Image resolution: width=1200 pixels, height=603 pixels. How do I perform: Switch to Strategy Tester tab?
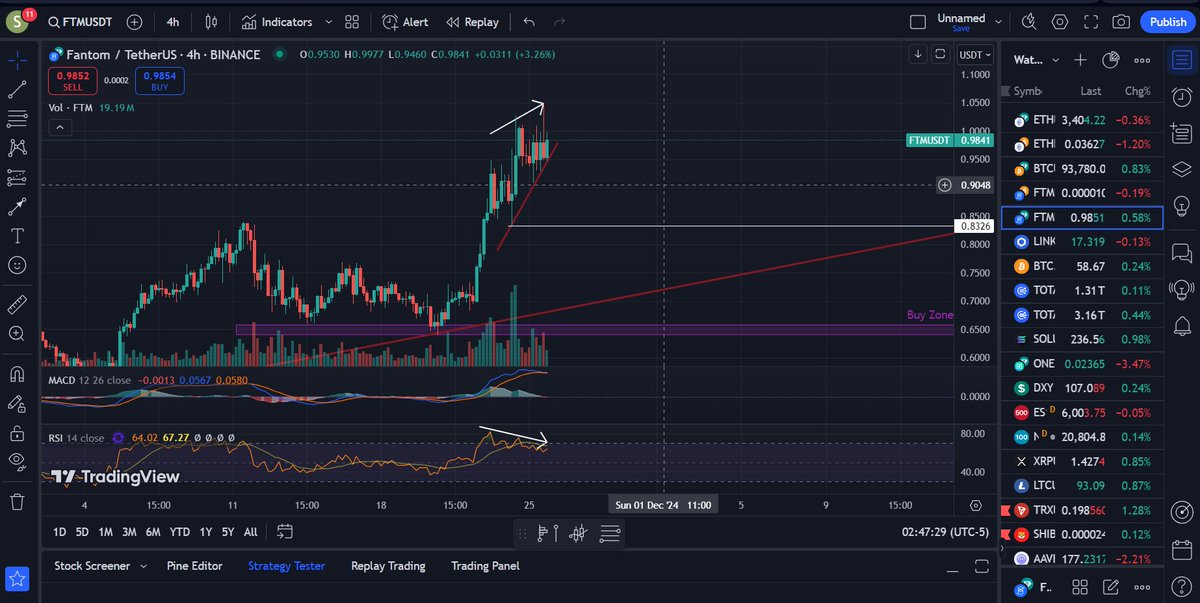[x=286, y=566]
